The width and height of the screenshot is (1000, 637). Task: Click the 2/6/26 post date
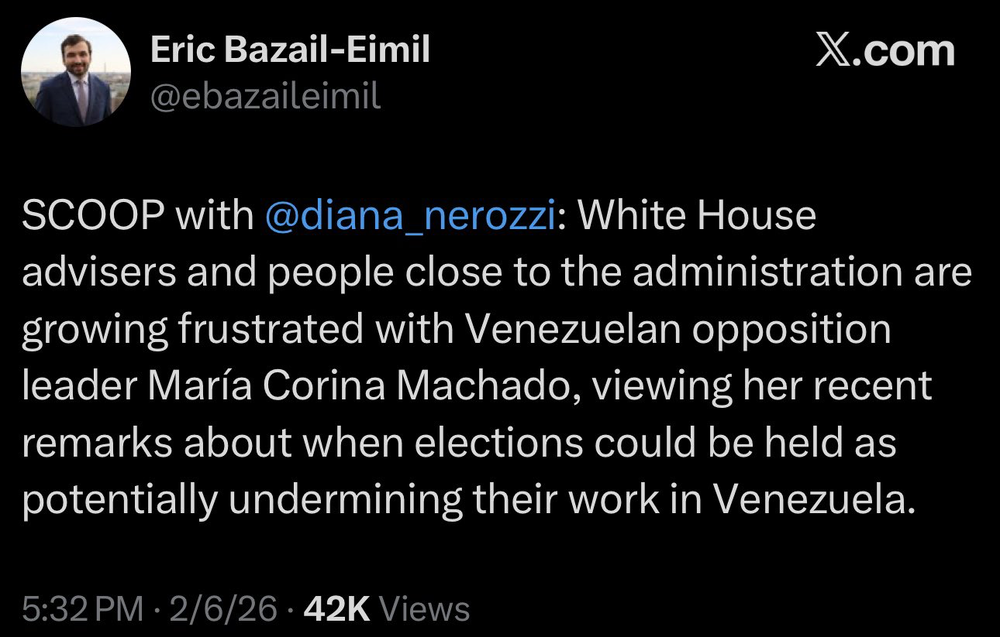click(224, 608)
